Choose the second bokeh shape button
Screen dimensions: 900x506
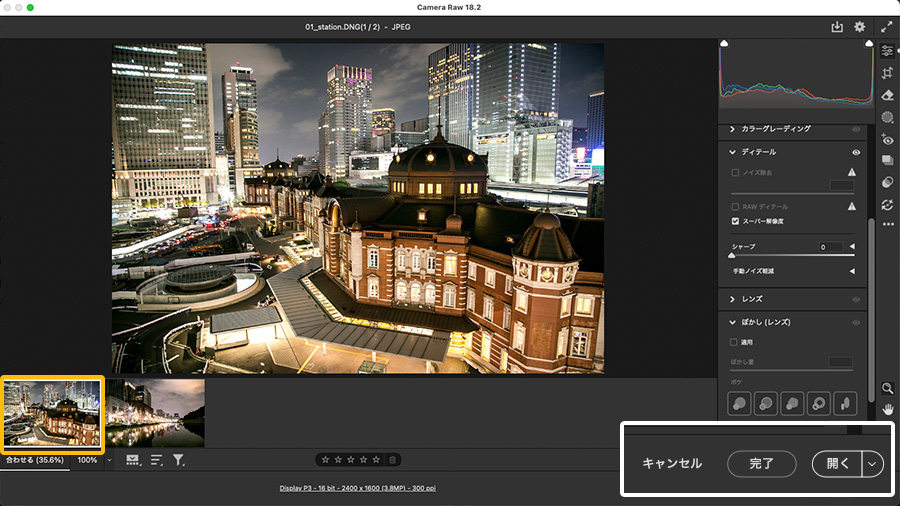(x=766, y=404)
